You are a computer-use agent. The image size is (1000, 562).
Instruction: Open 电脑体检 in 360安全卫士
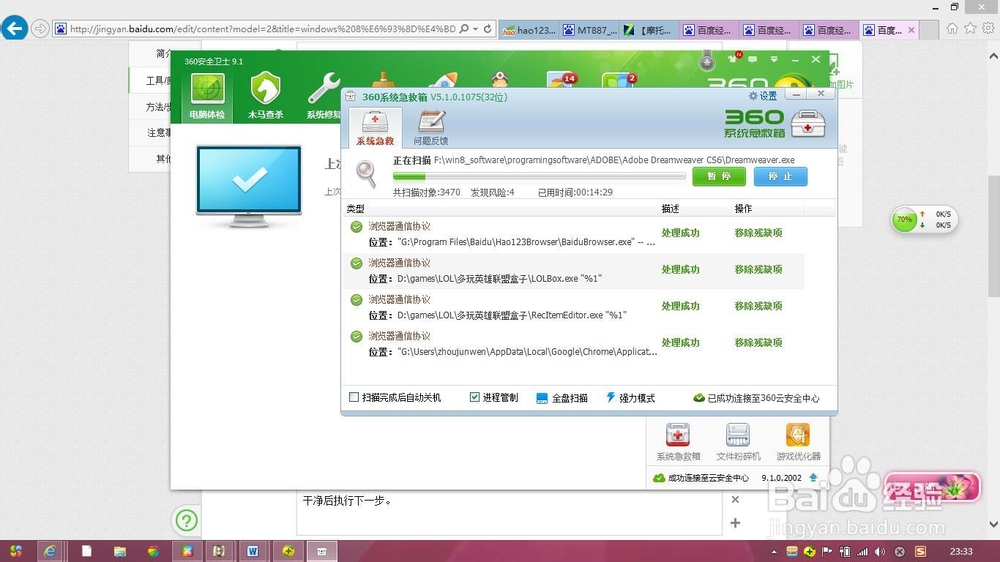pyautogui.click(x=207, y=96)
